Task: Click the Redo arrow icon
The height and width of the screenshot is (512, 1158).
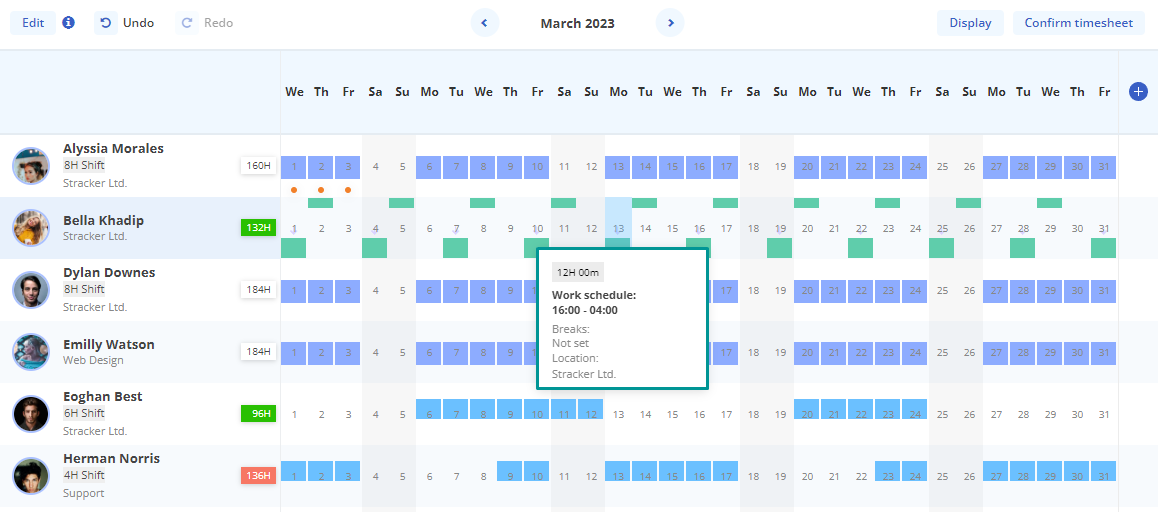Action: pos(187,22)
